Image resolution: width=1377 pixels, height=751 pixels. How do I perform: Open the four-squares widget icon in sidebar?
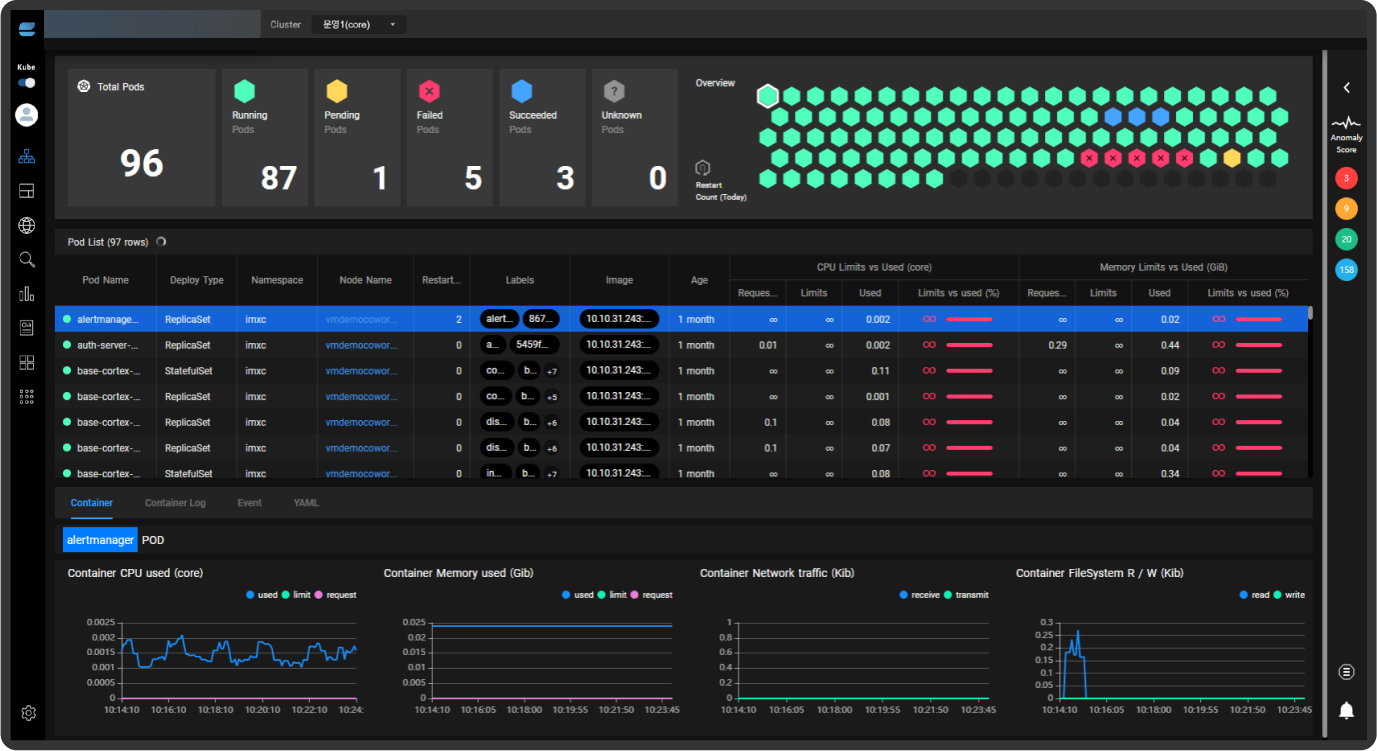tap(27, 362)
